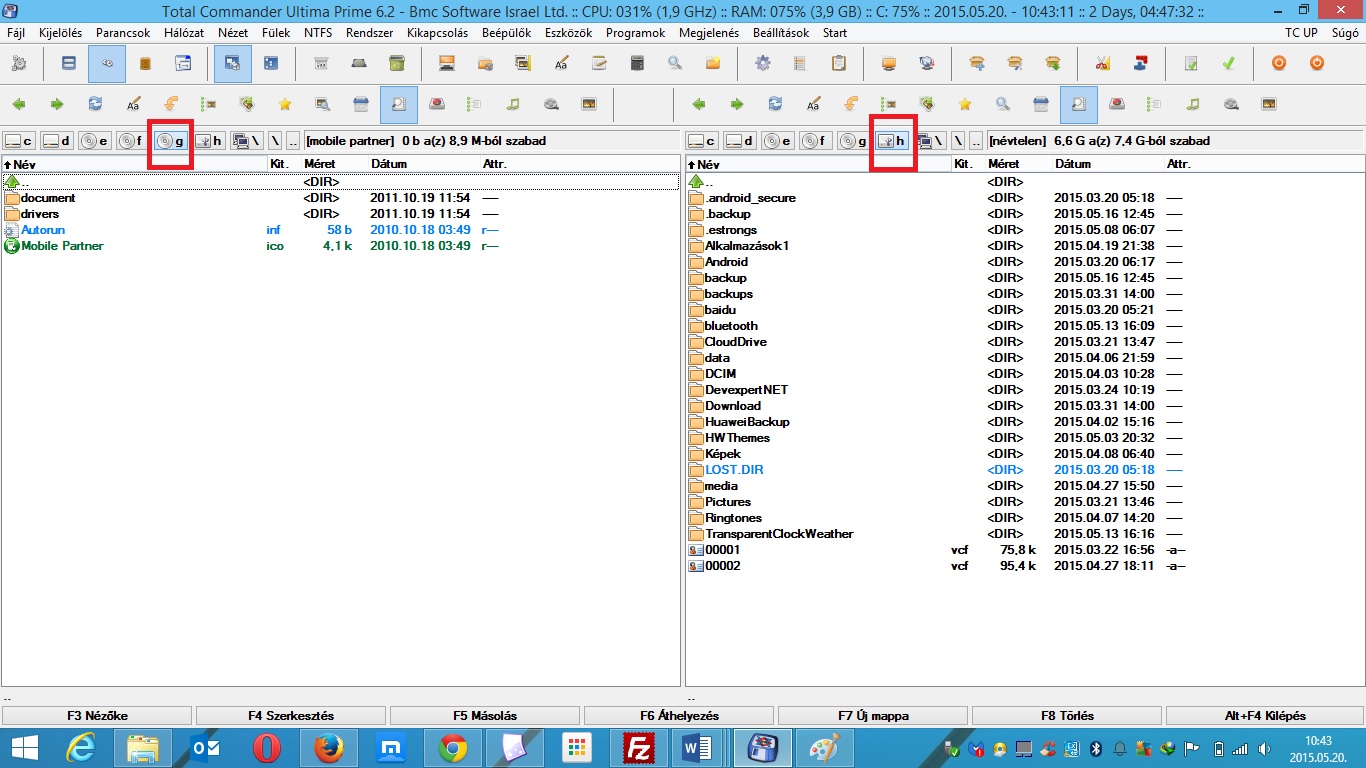The width and height of the screenshot is (1366, 768).
Task: Click the F7 Új mappa button
Action: 873,716
